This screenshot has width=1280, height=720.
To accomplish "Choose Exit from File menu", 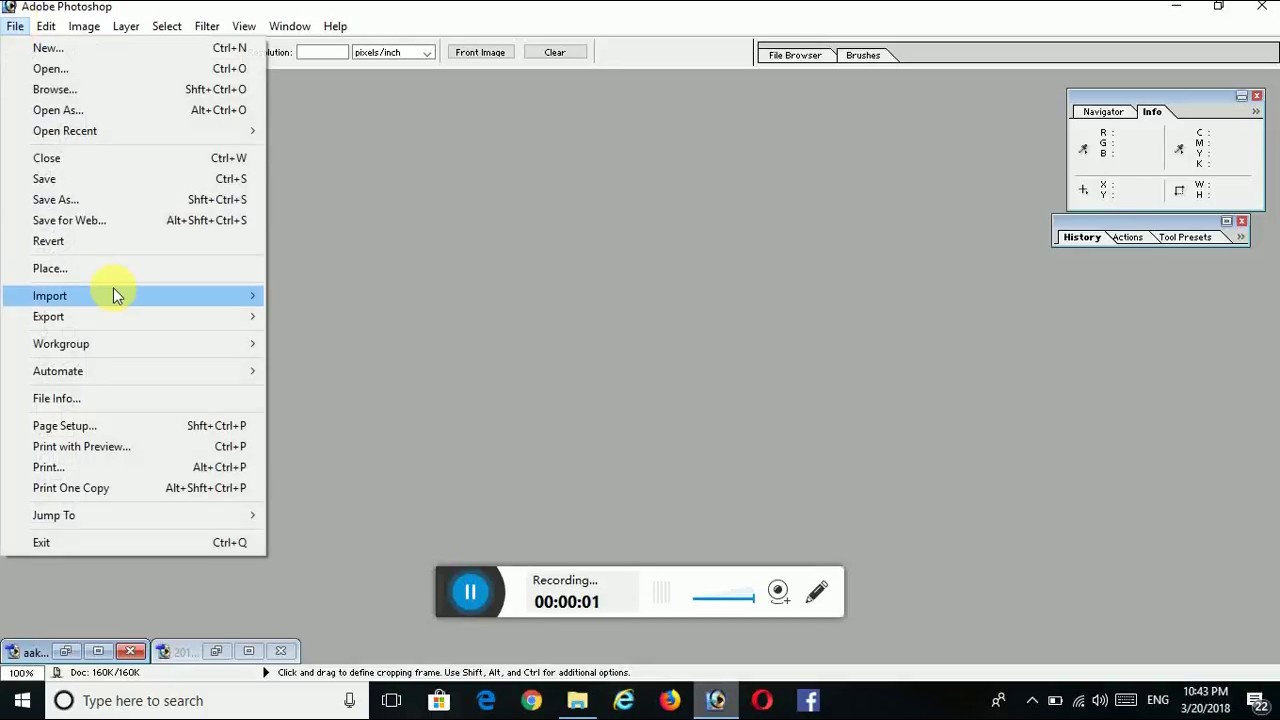I will (134, 543).
